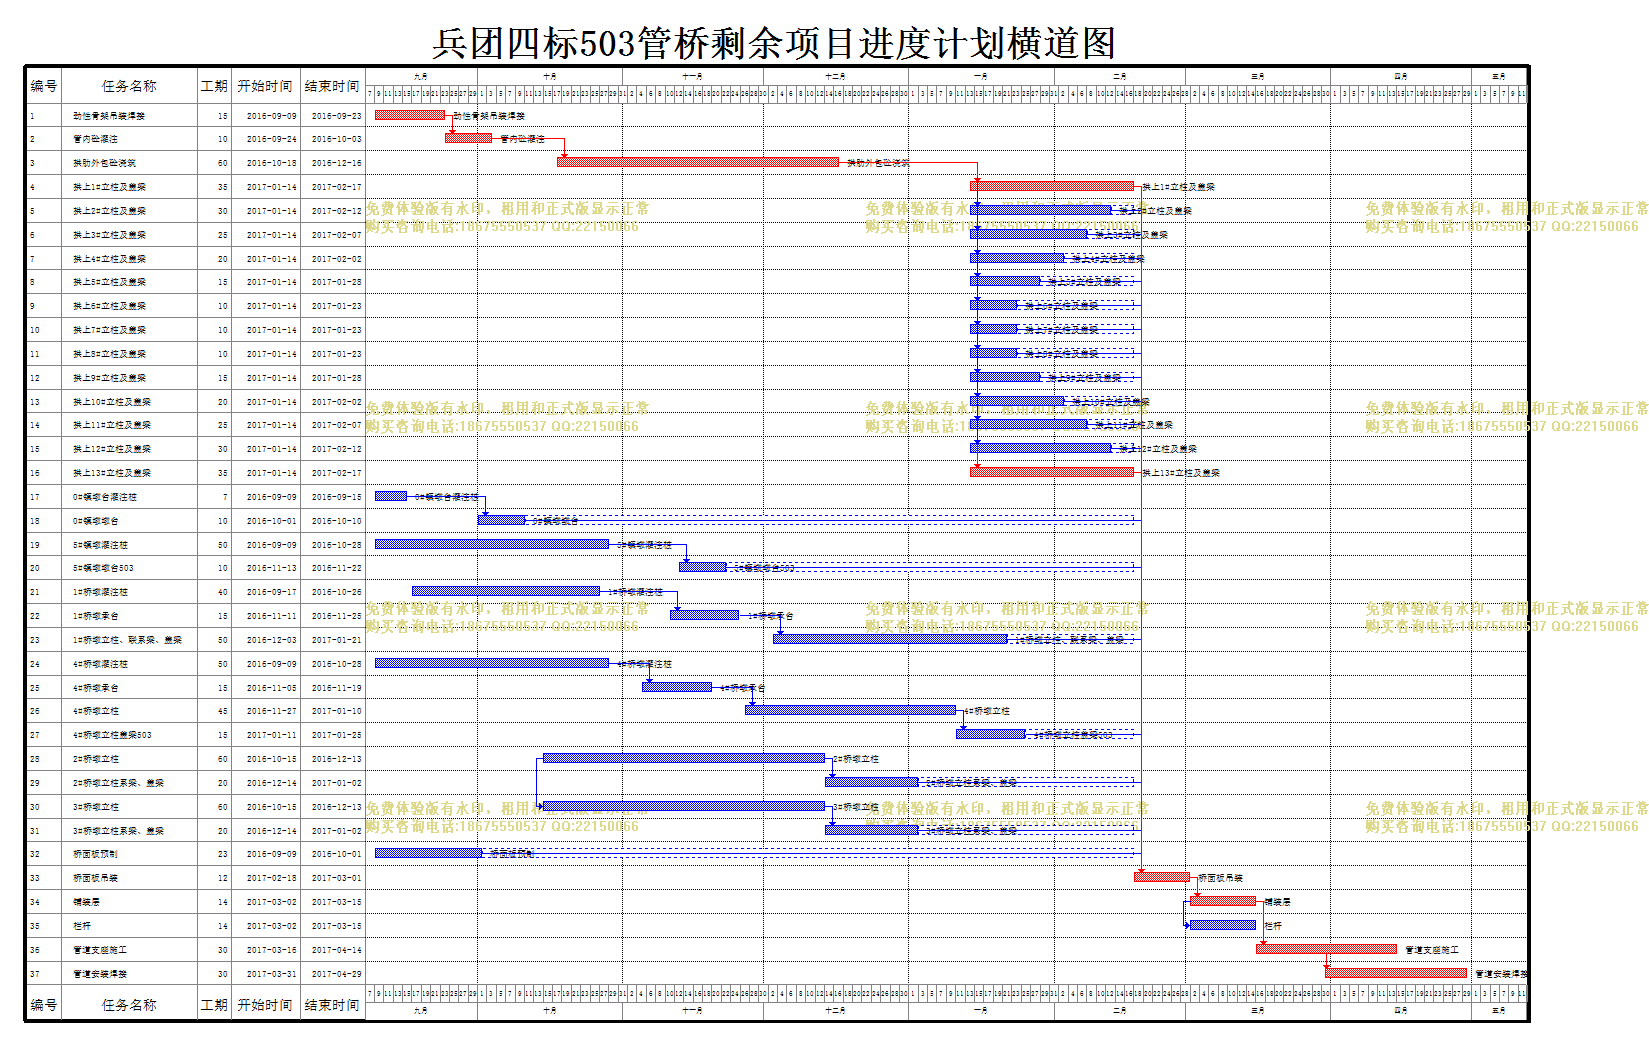Click the 十一月 month label in top timeline
The width and height of the screenshot is (1649, 1045).
[692, 76]
